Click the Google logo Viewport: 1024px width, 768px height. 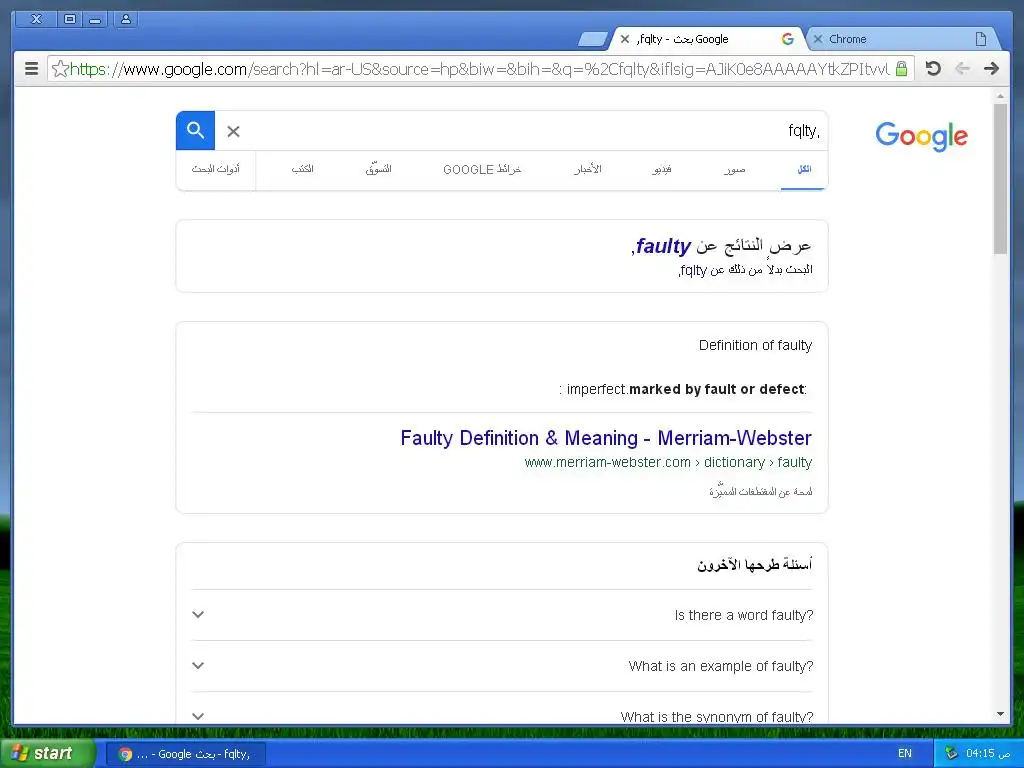click(x=921, y=136)
